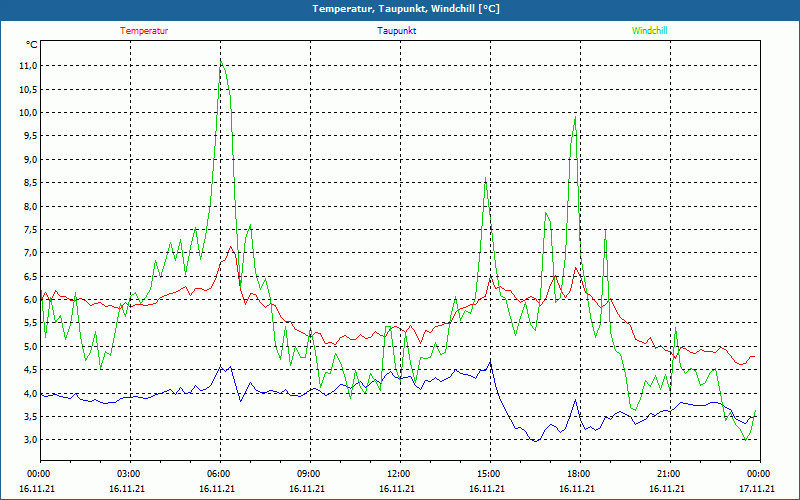Click the Windchill peak just before 18:00
The width and height of the screenshot is (800, 500).
point(575,117)
